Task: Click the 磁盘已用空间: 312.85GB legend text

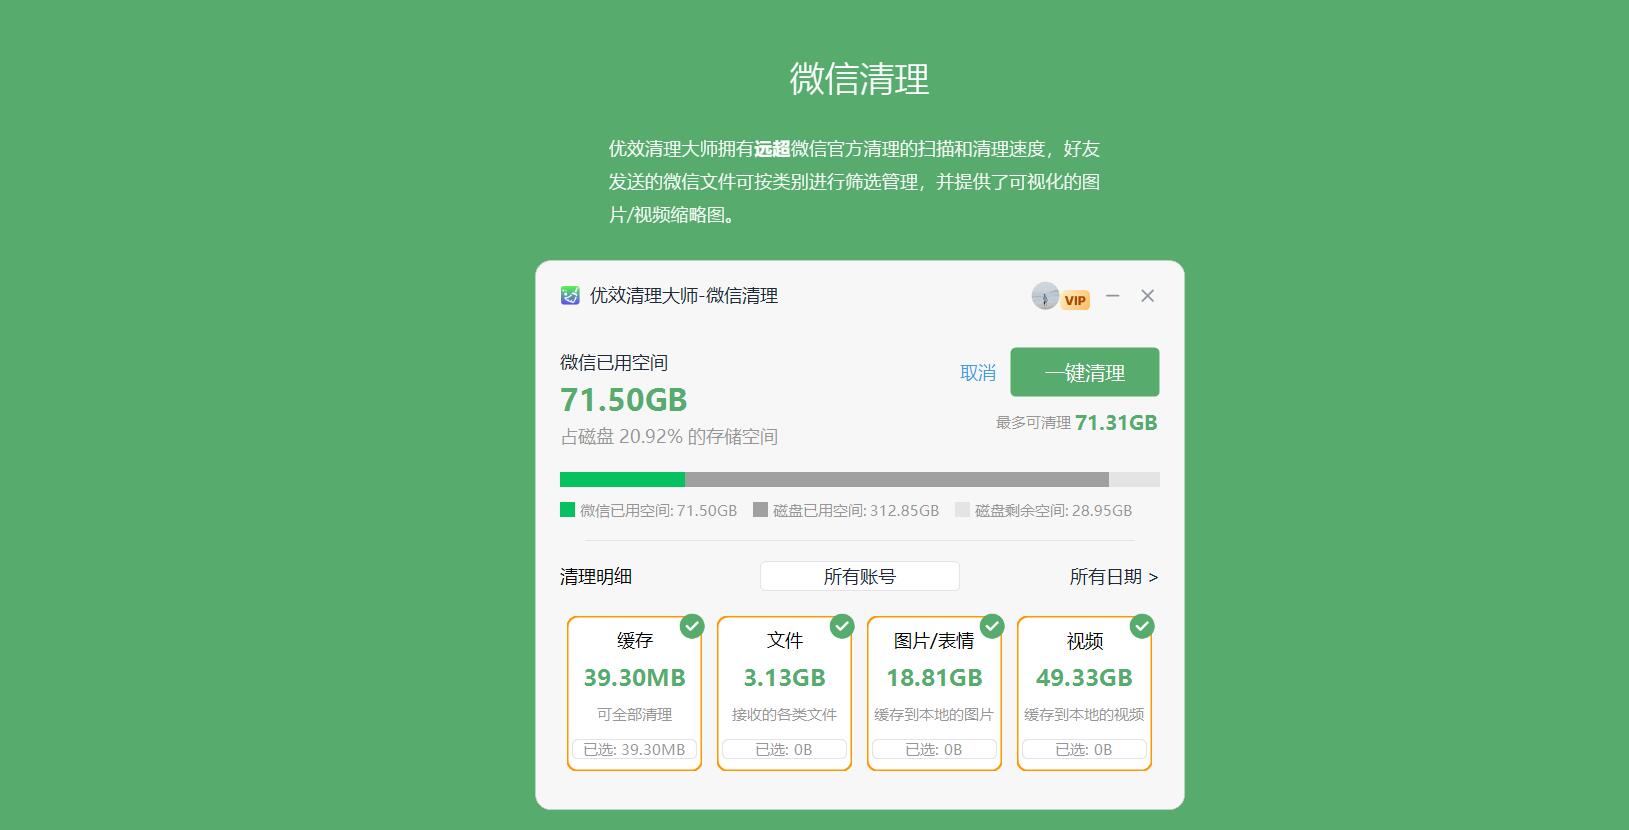Action: [856, 511]
